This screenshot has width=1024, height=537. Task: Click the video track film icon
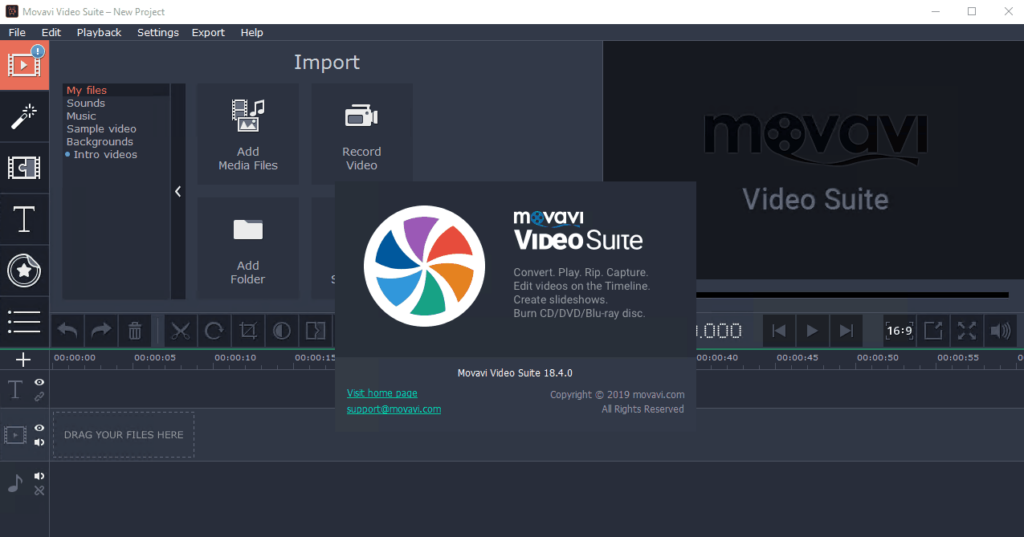tap(15, 435)
